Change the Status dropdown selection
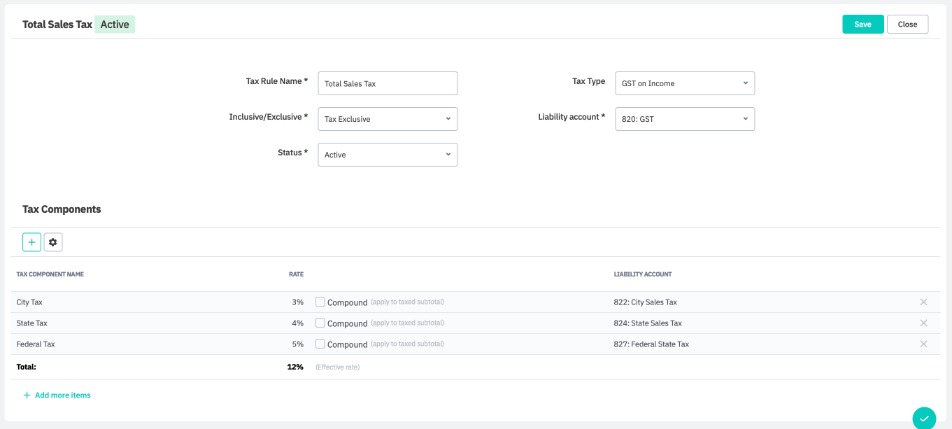The width and height of the screenshot is (952, 429). [387, 155]
